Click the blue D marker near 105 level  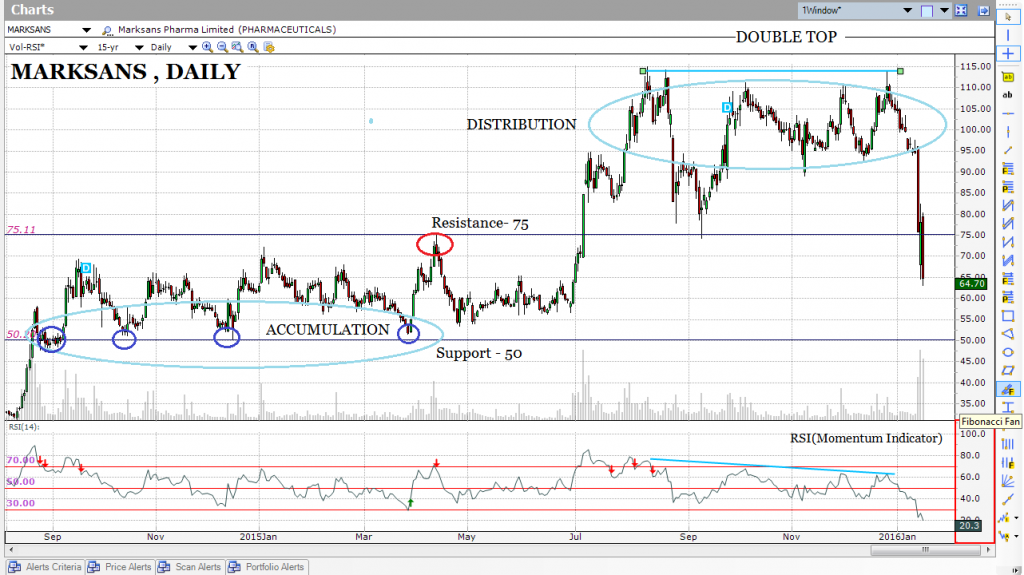(727, 107)
